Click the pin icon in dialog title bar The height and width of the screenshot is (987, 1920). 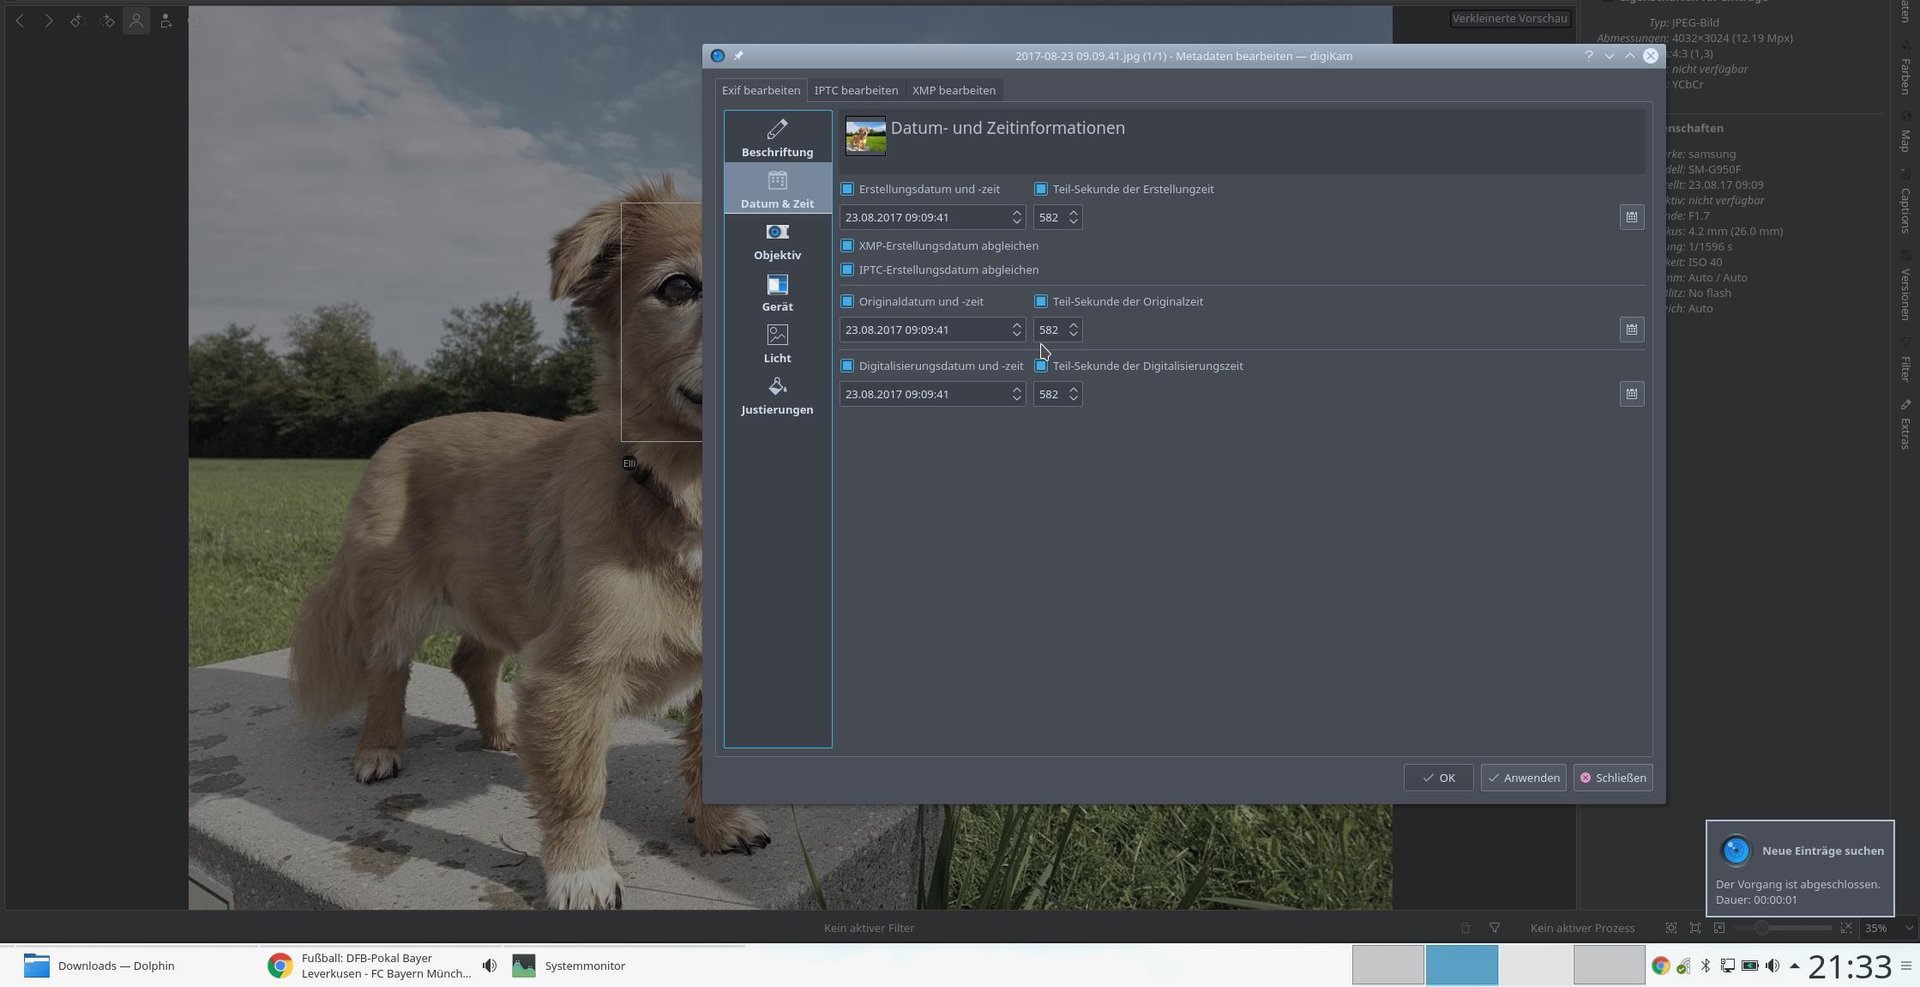739,56
